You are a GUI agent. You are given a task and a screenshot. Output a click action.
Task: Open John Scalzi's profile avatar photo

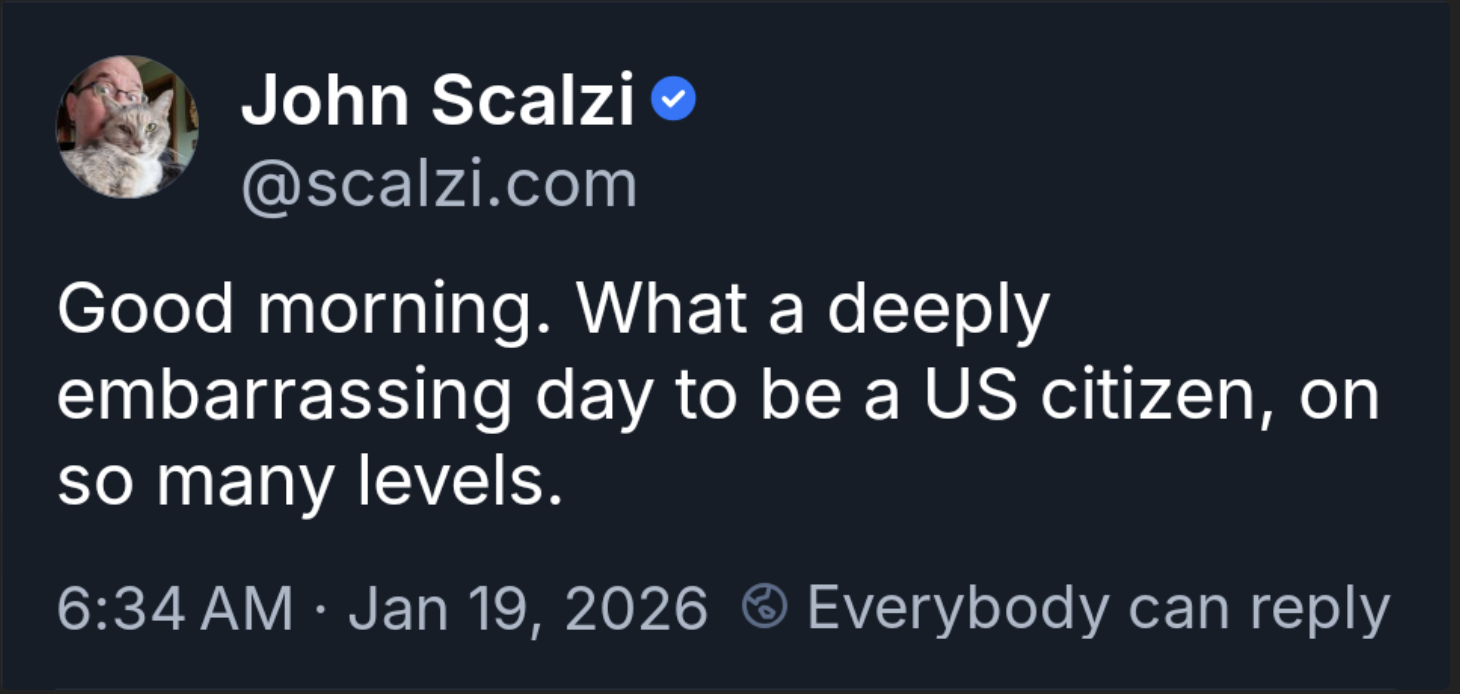127,127
